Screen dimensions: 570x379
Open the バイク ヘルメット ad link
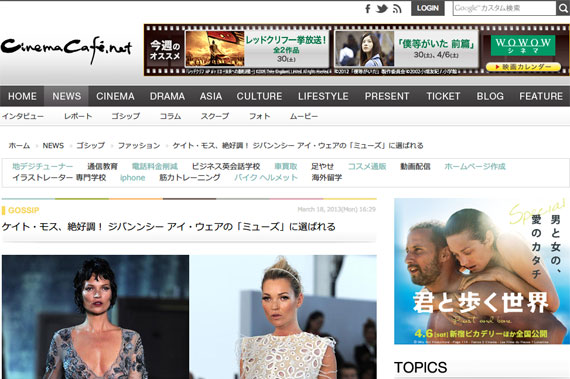tap(266, 178)
